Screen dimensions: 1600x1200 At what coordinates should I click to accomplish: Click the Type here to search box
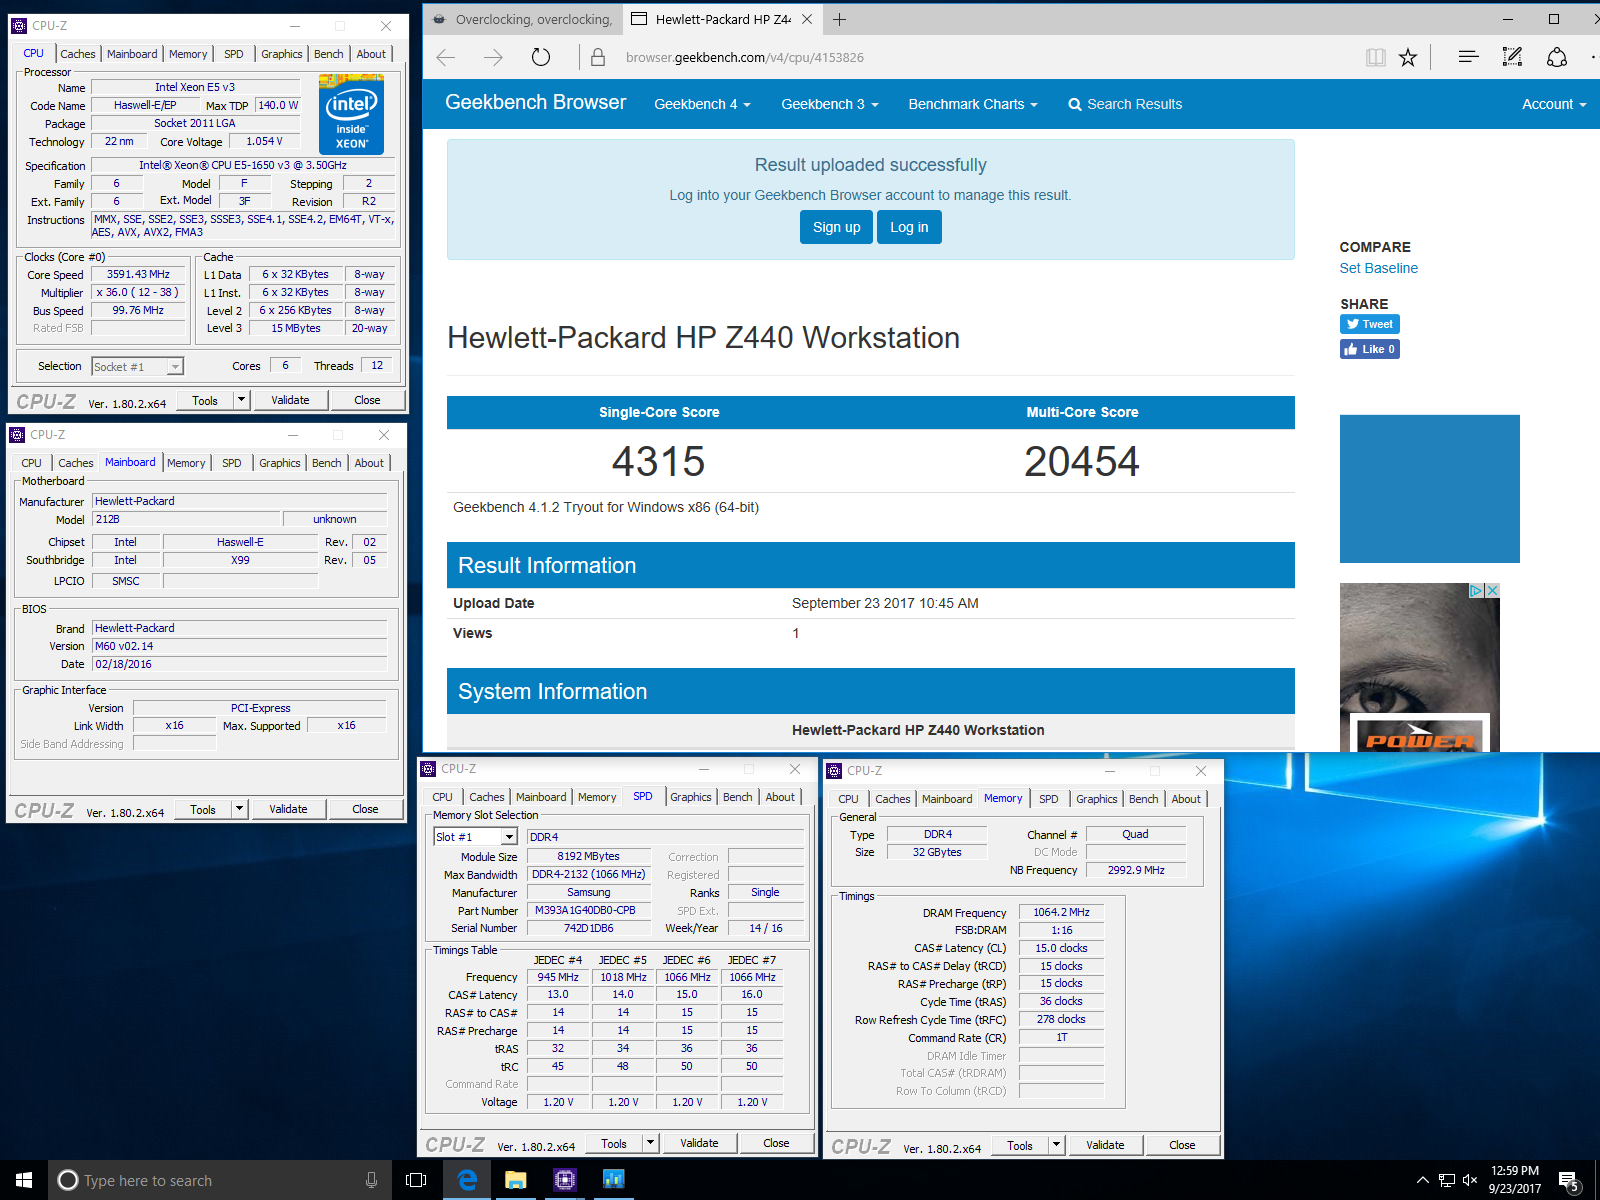click(x=218, y=1180)
